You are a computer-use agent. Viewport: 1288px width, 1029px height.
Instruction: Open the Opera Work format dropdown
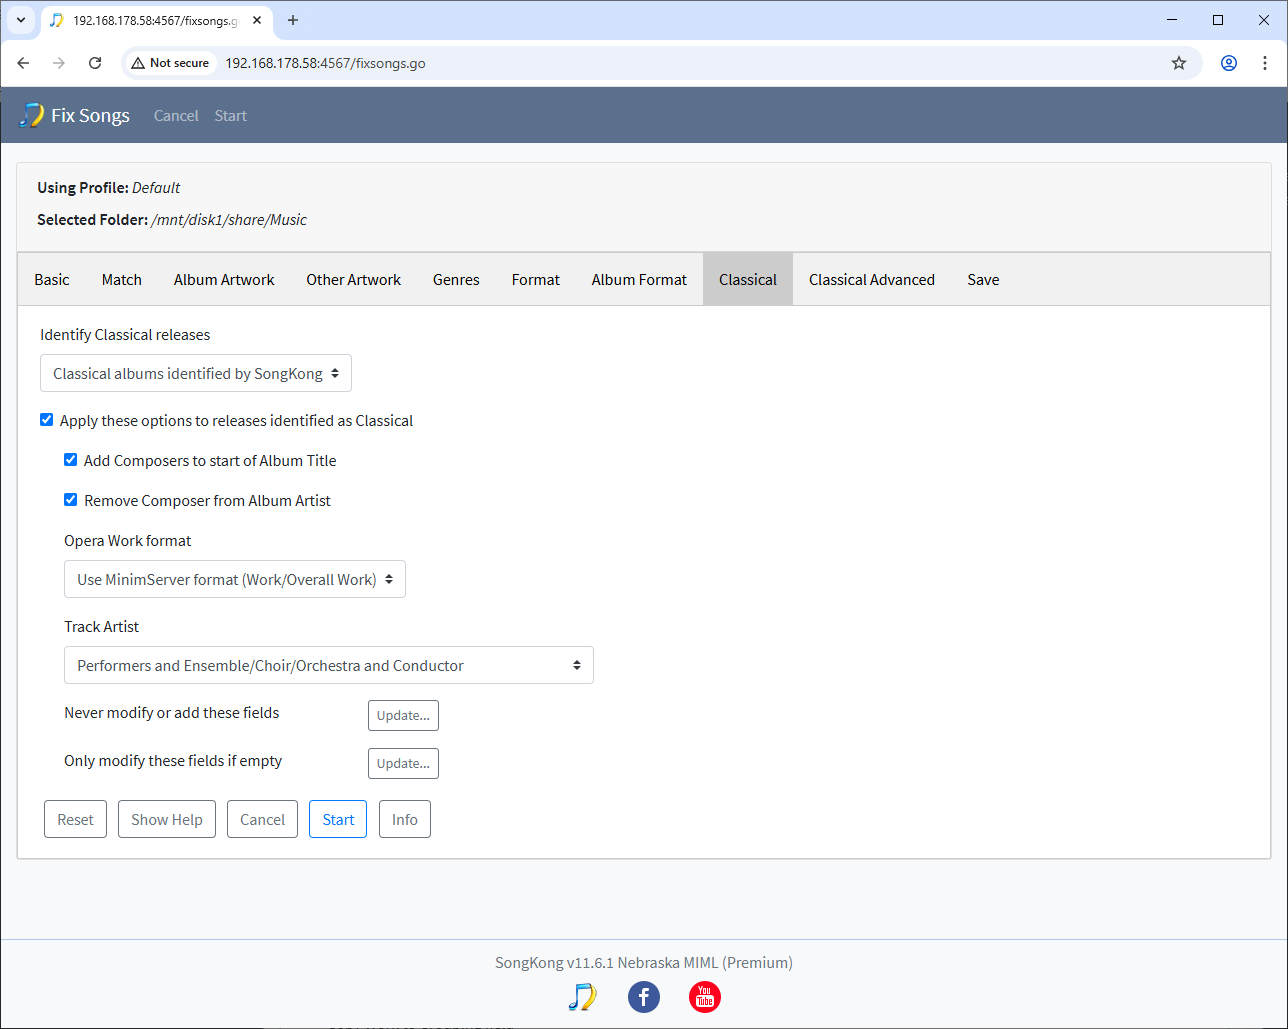click(x=235, y=579)
